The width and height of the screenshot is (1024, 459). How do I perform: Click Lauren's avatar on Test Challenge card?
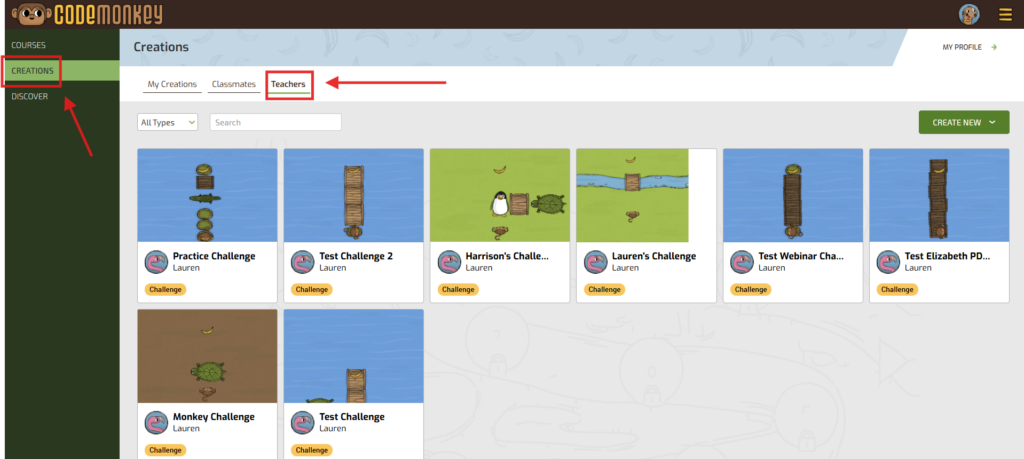click(x=302, y=422)
